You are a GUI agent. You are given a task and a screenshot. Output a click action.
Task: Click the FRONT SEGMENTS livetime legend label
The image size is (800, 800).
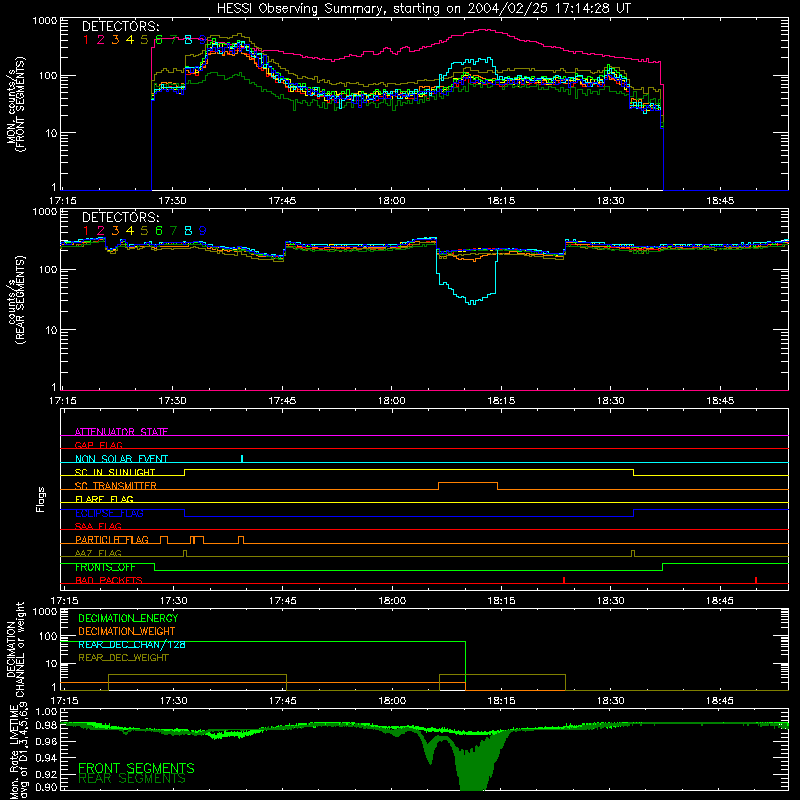click(x=136, y=768)
